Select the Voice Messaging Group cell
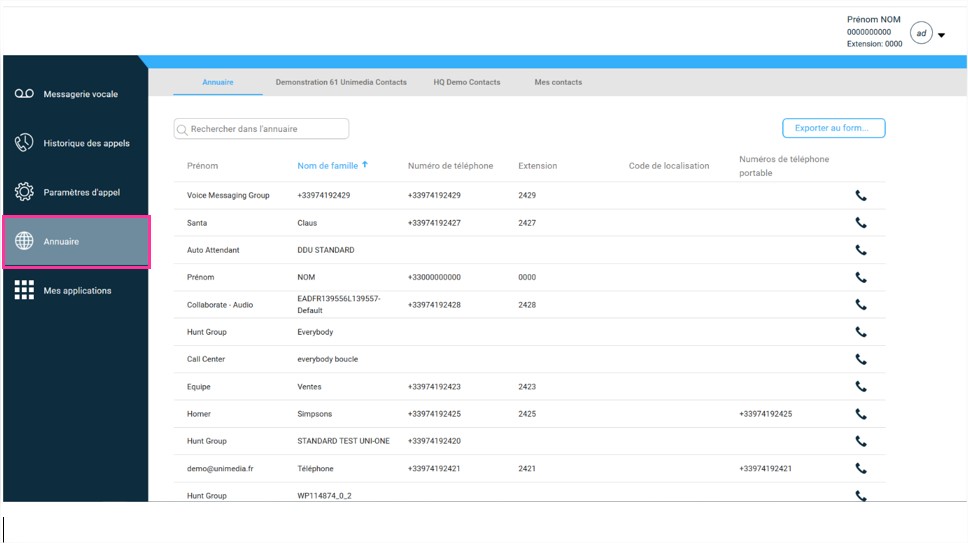The height and width of the screenshot is (543, 968). pos(228,195)
